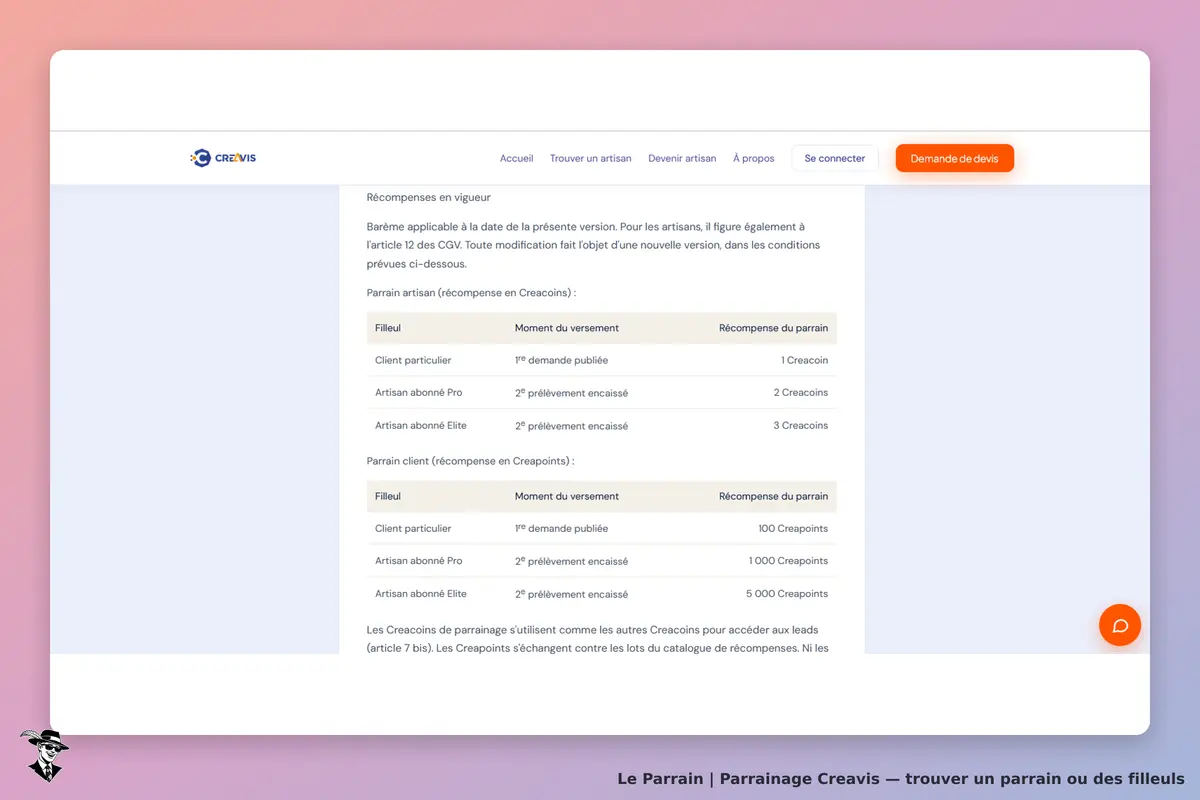This screenshot has height=800, width=1200.
Task: Click 'Client particulier' in the Creapoints table
Action: 413,528
